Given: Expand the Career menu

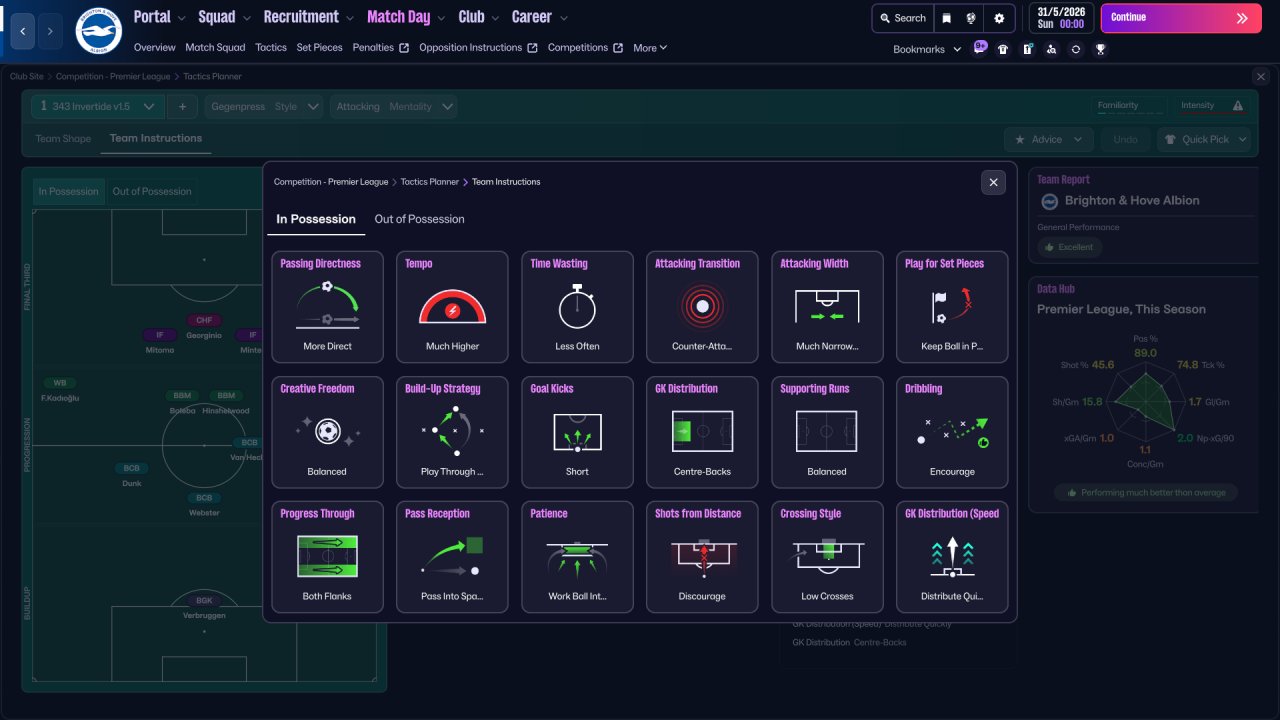Looking at the screenshot, I should pos(539,17).
